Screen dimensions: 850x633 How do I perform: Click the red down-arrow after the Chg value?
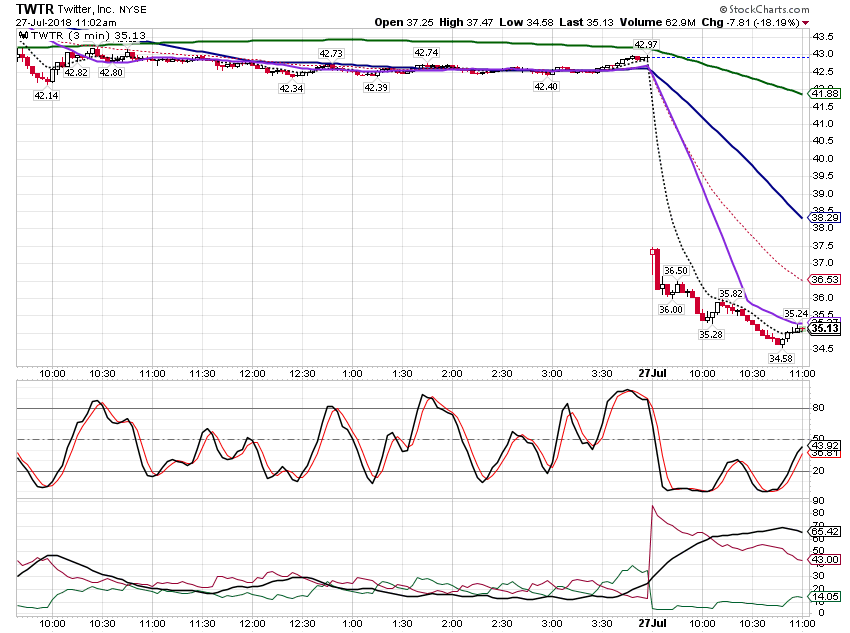[x=806, y=23]
